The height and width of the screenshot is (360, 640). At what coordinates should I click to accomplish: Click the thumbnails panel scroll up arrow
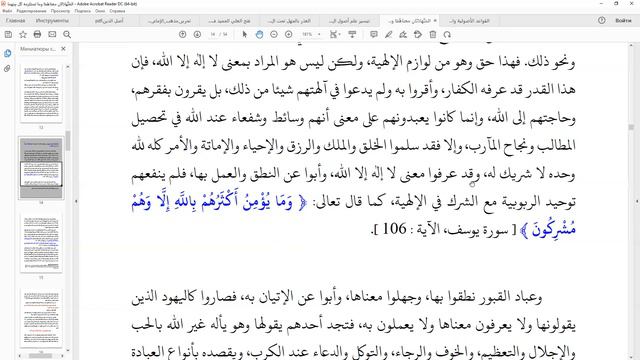click(68, 67)
